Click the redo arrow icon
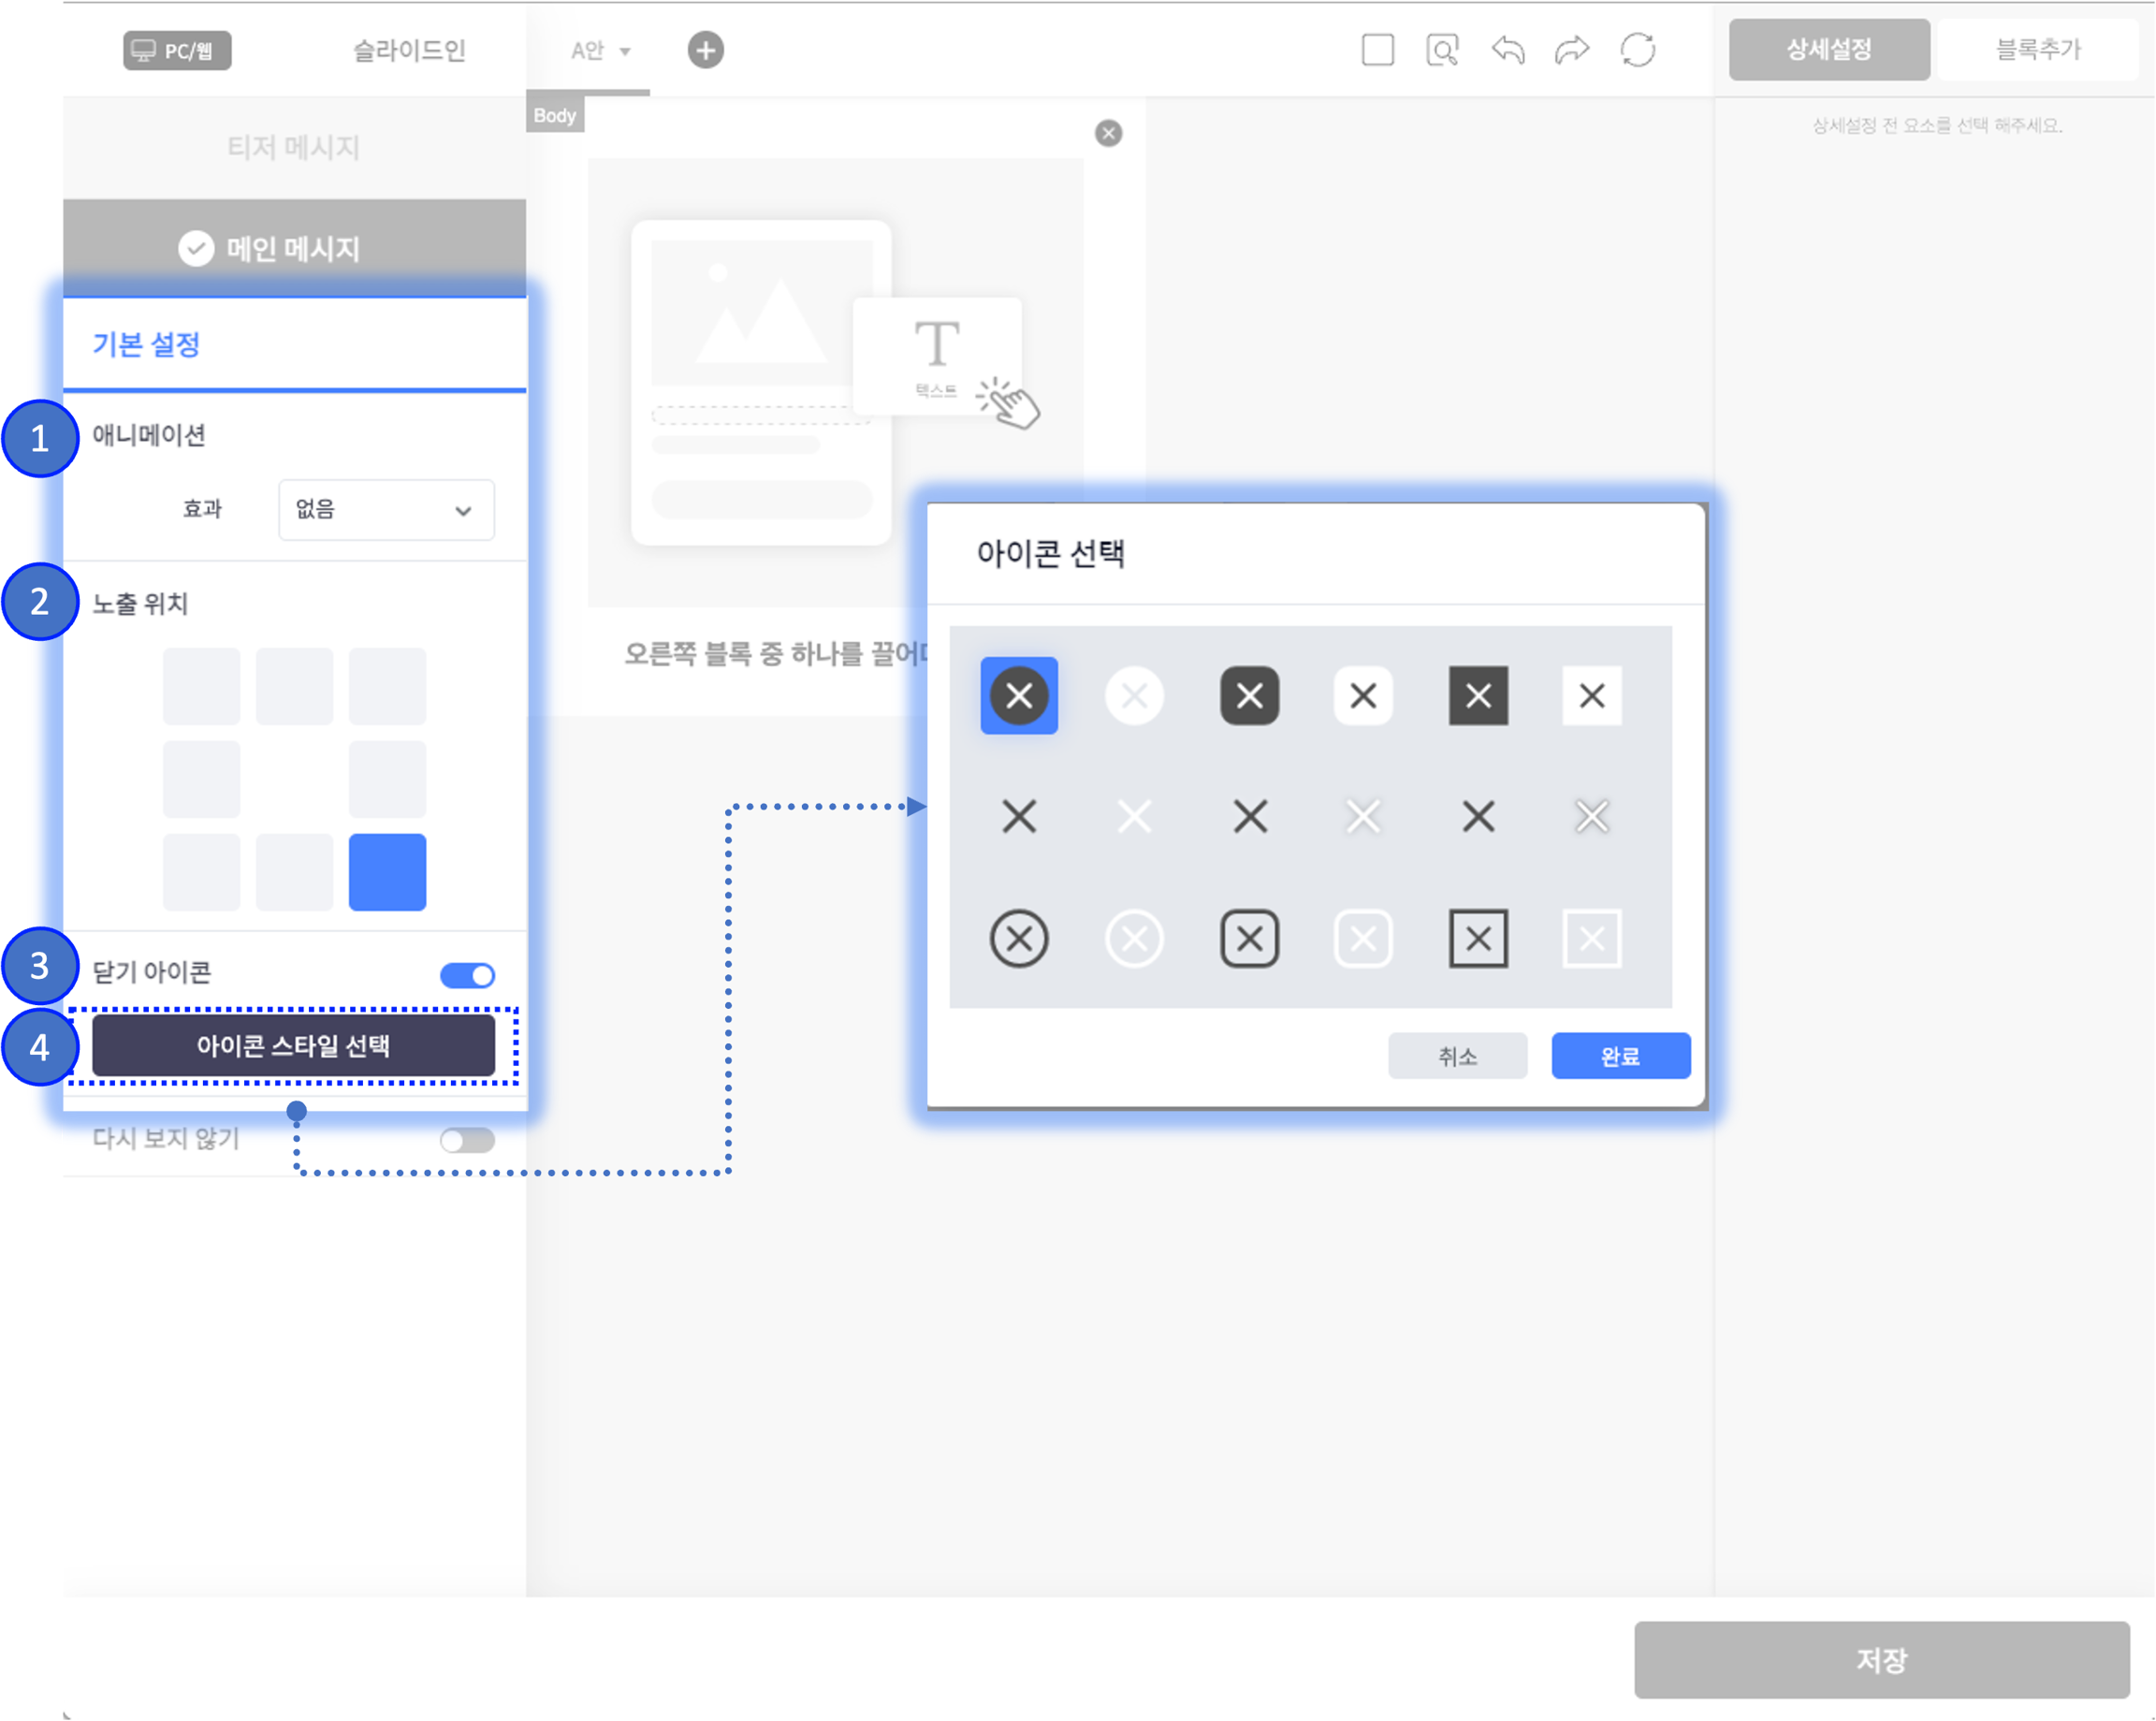2156x1721 pixels. 1572,50
